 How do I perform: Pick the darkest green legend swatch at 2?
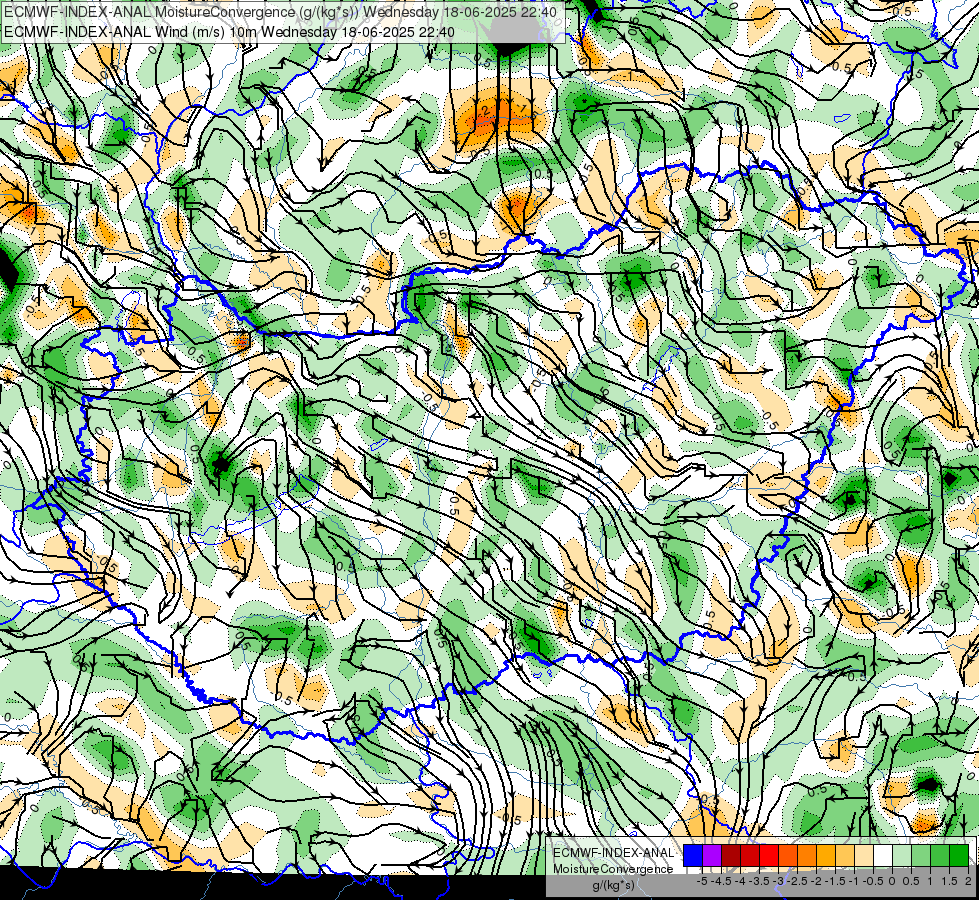point(959,855)
